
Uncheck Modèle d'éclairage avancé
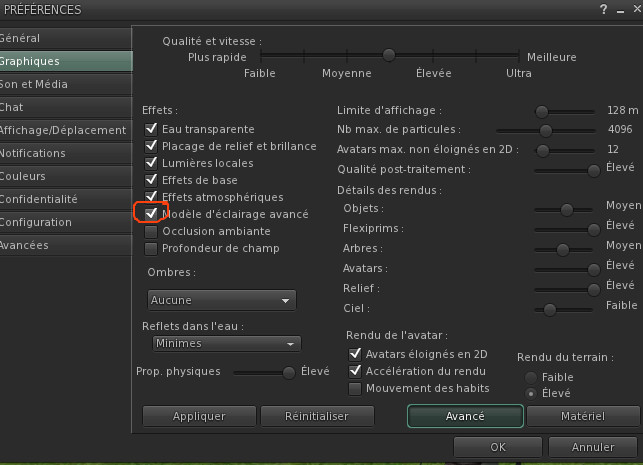point(151,214)
